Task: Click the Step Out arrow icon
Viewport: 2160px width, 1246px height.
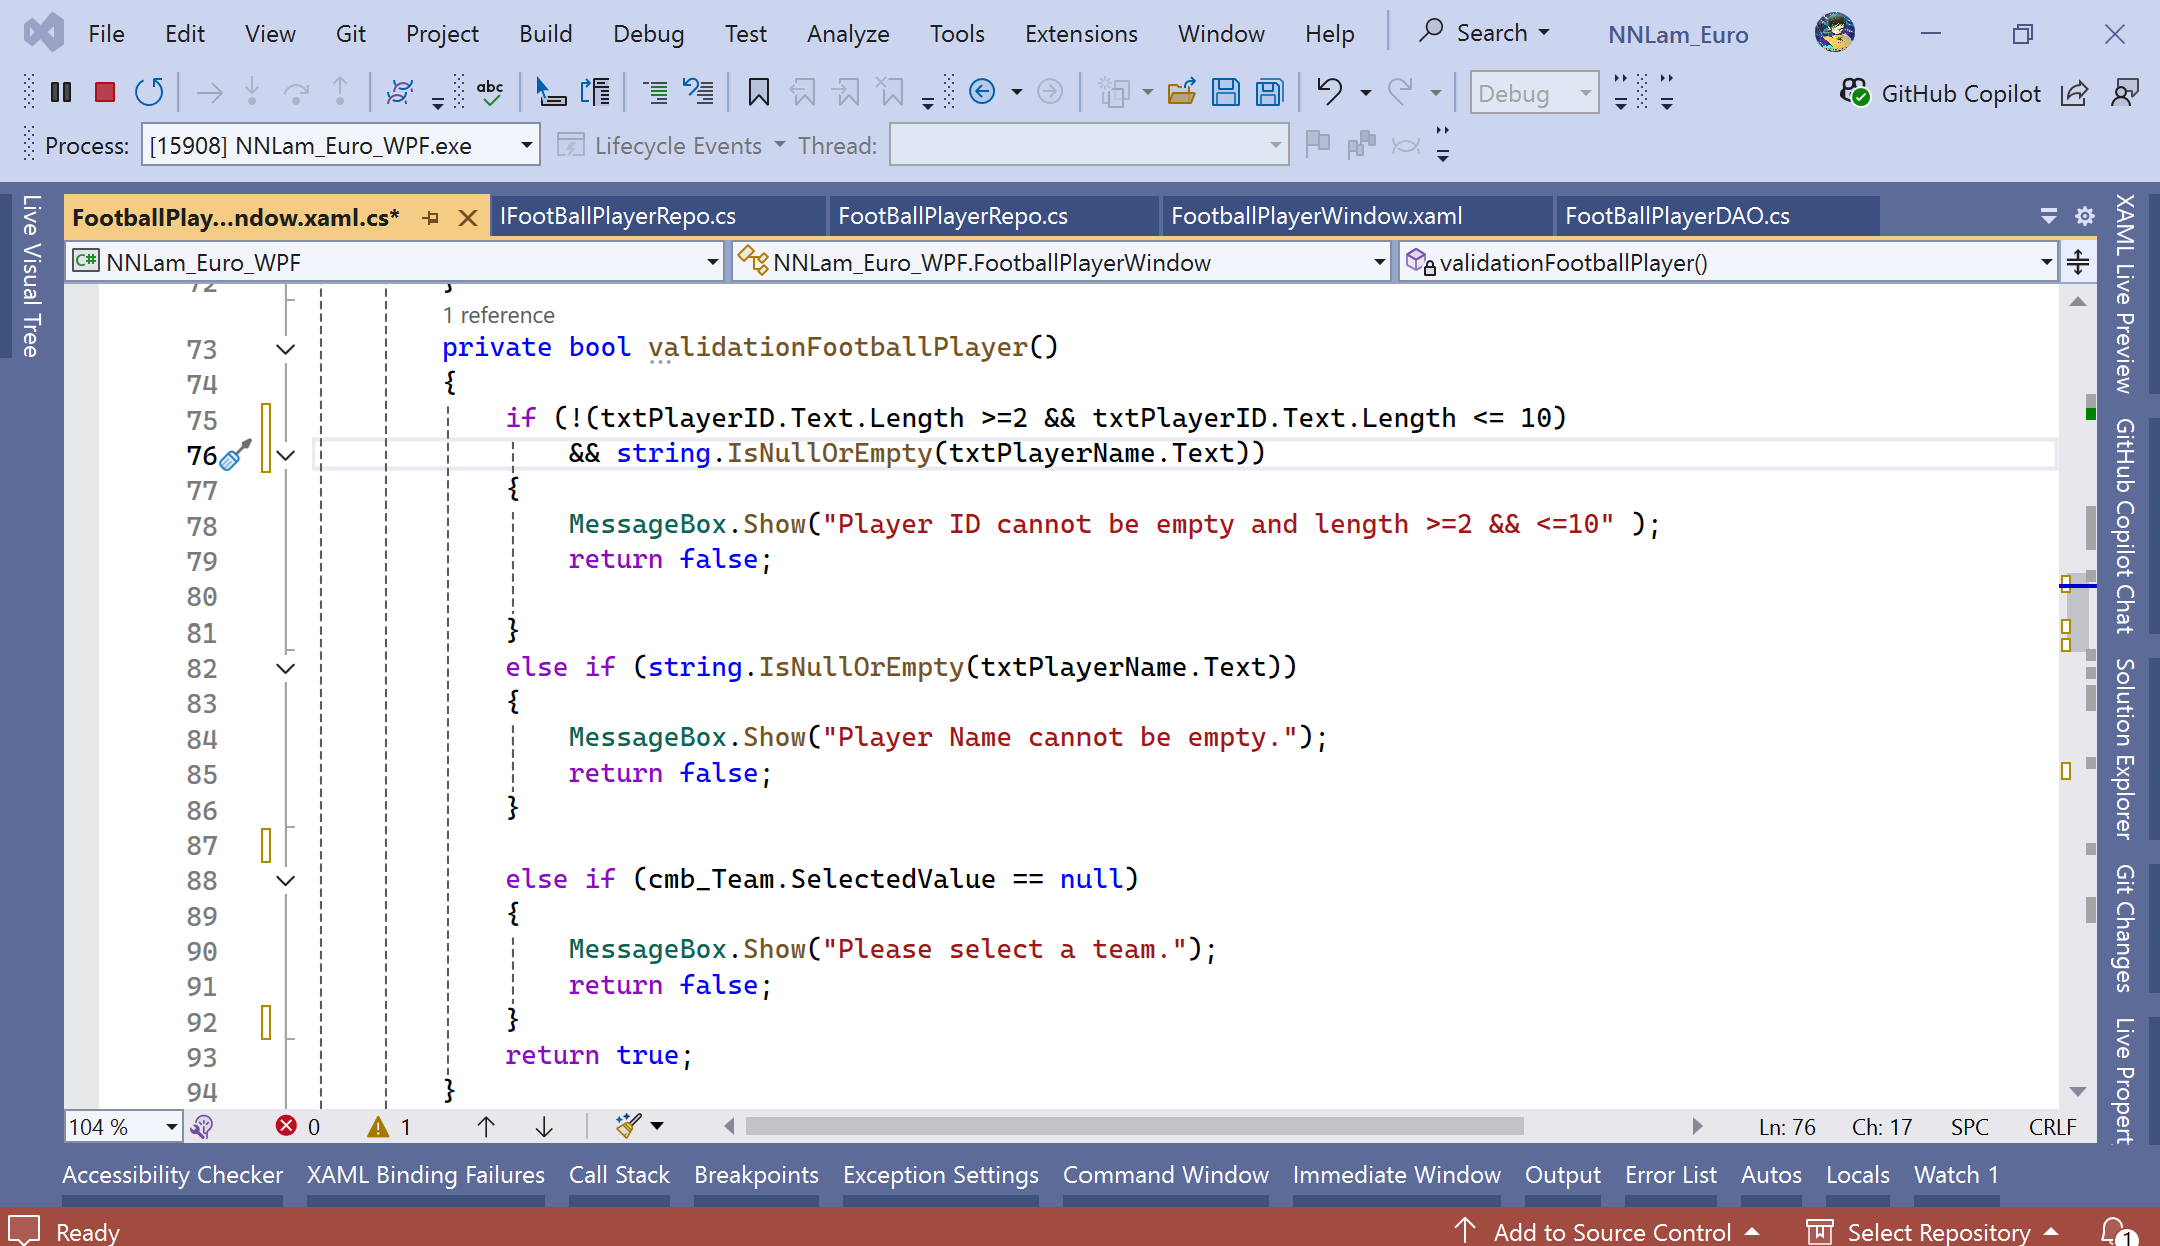Action: click(340, 93)
